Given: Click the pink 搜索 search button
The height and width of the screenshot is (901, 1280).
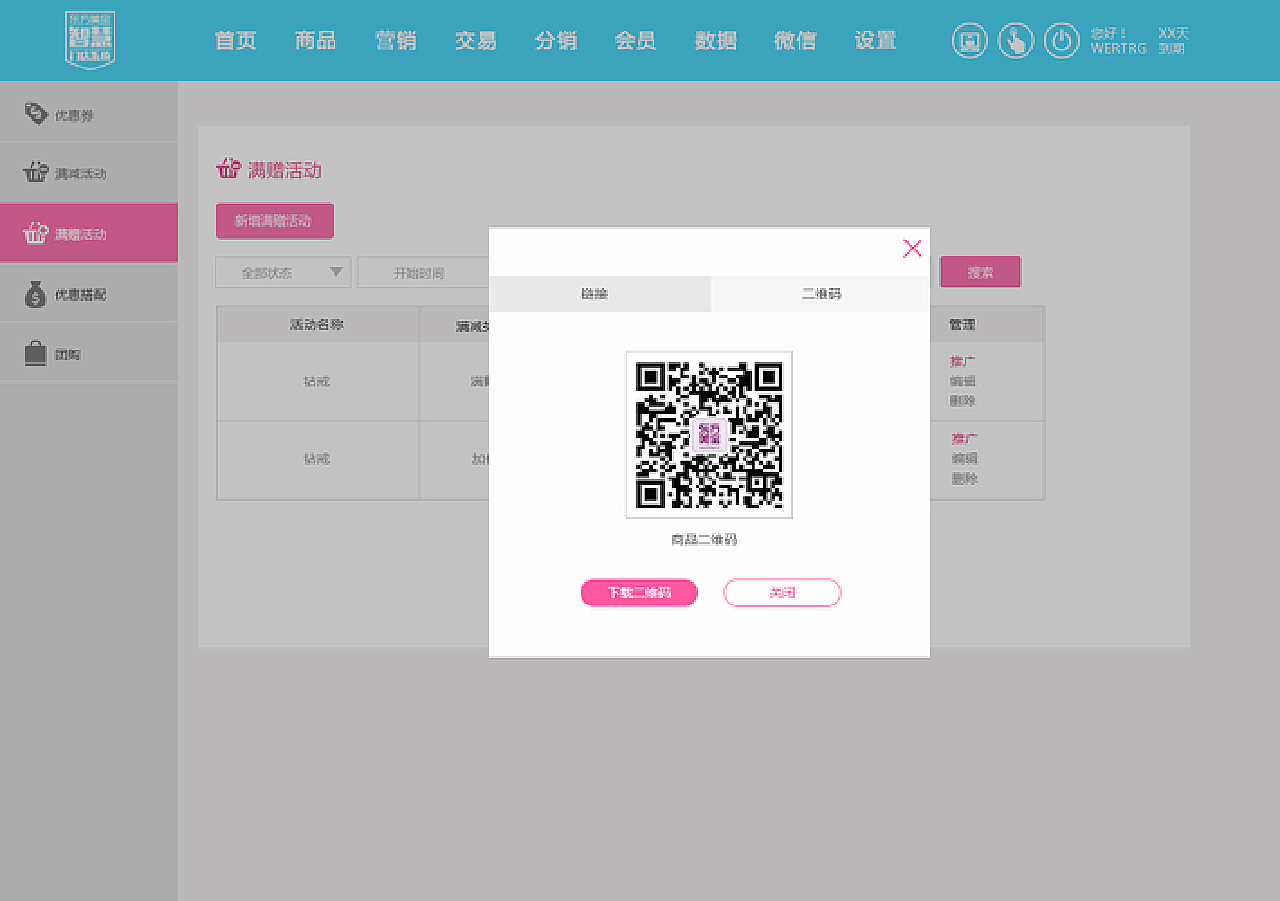Looking at the screenshot, I should (980, 272).
